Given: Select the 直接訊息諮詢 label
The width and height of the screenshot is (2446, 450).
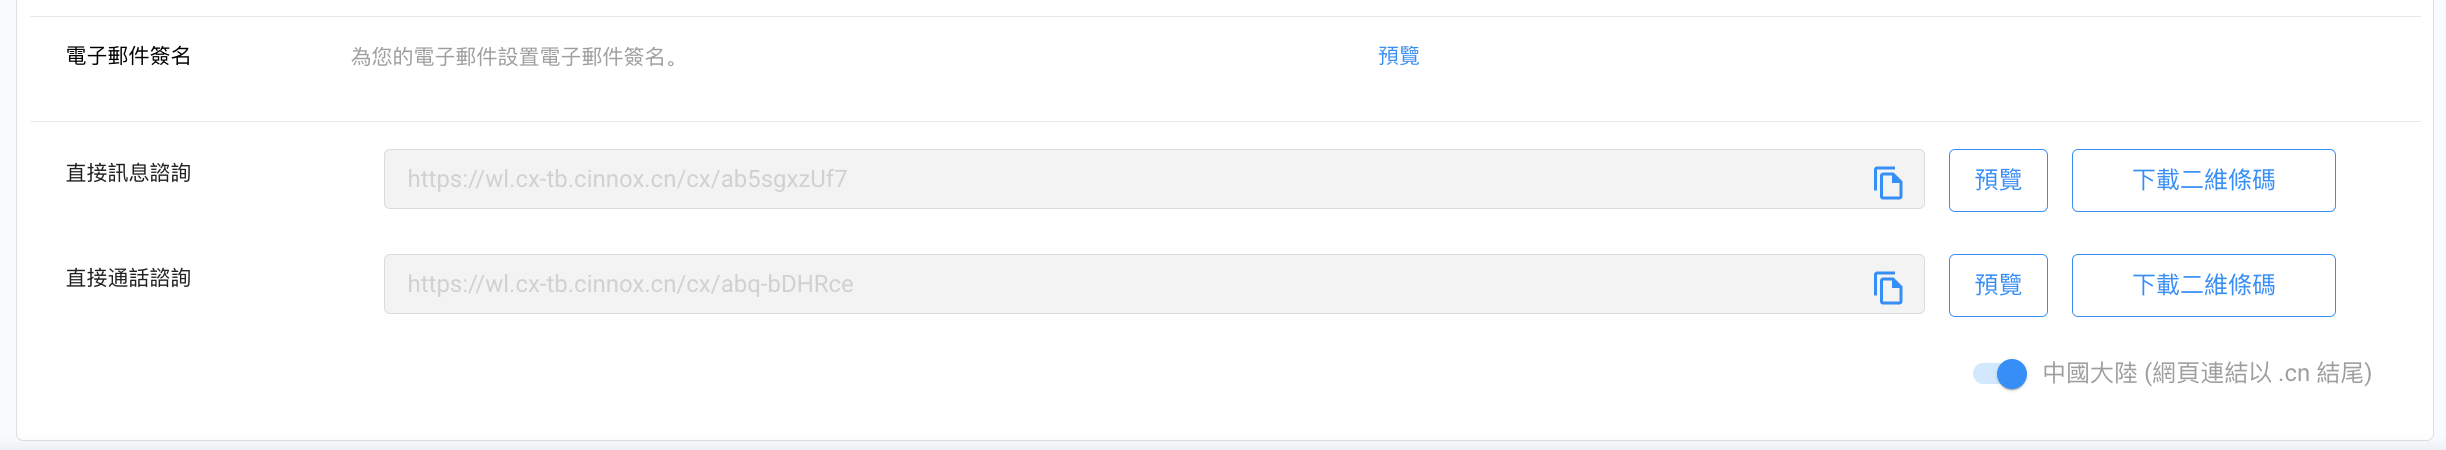Looking at the screenshot, I should click(128, 173).
